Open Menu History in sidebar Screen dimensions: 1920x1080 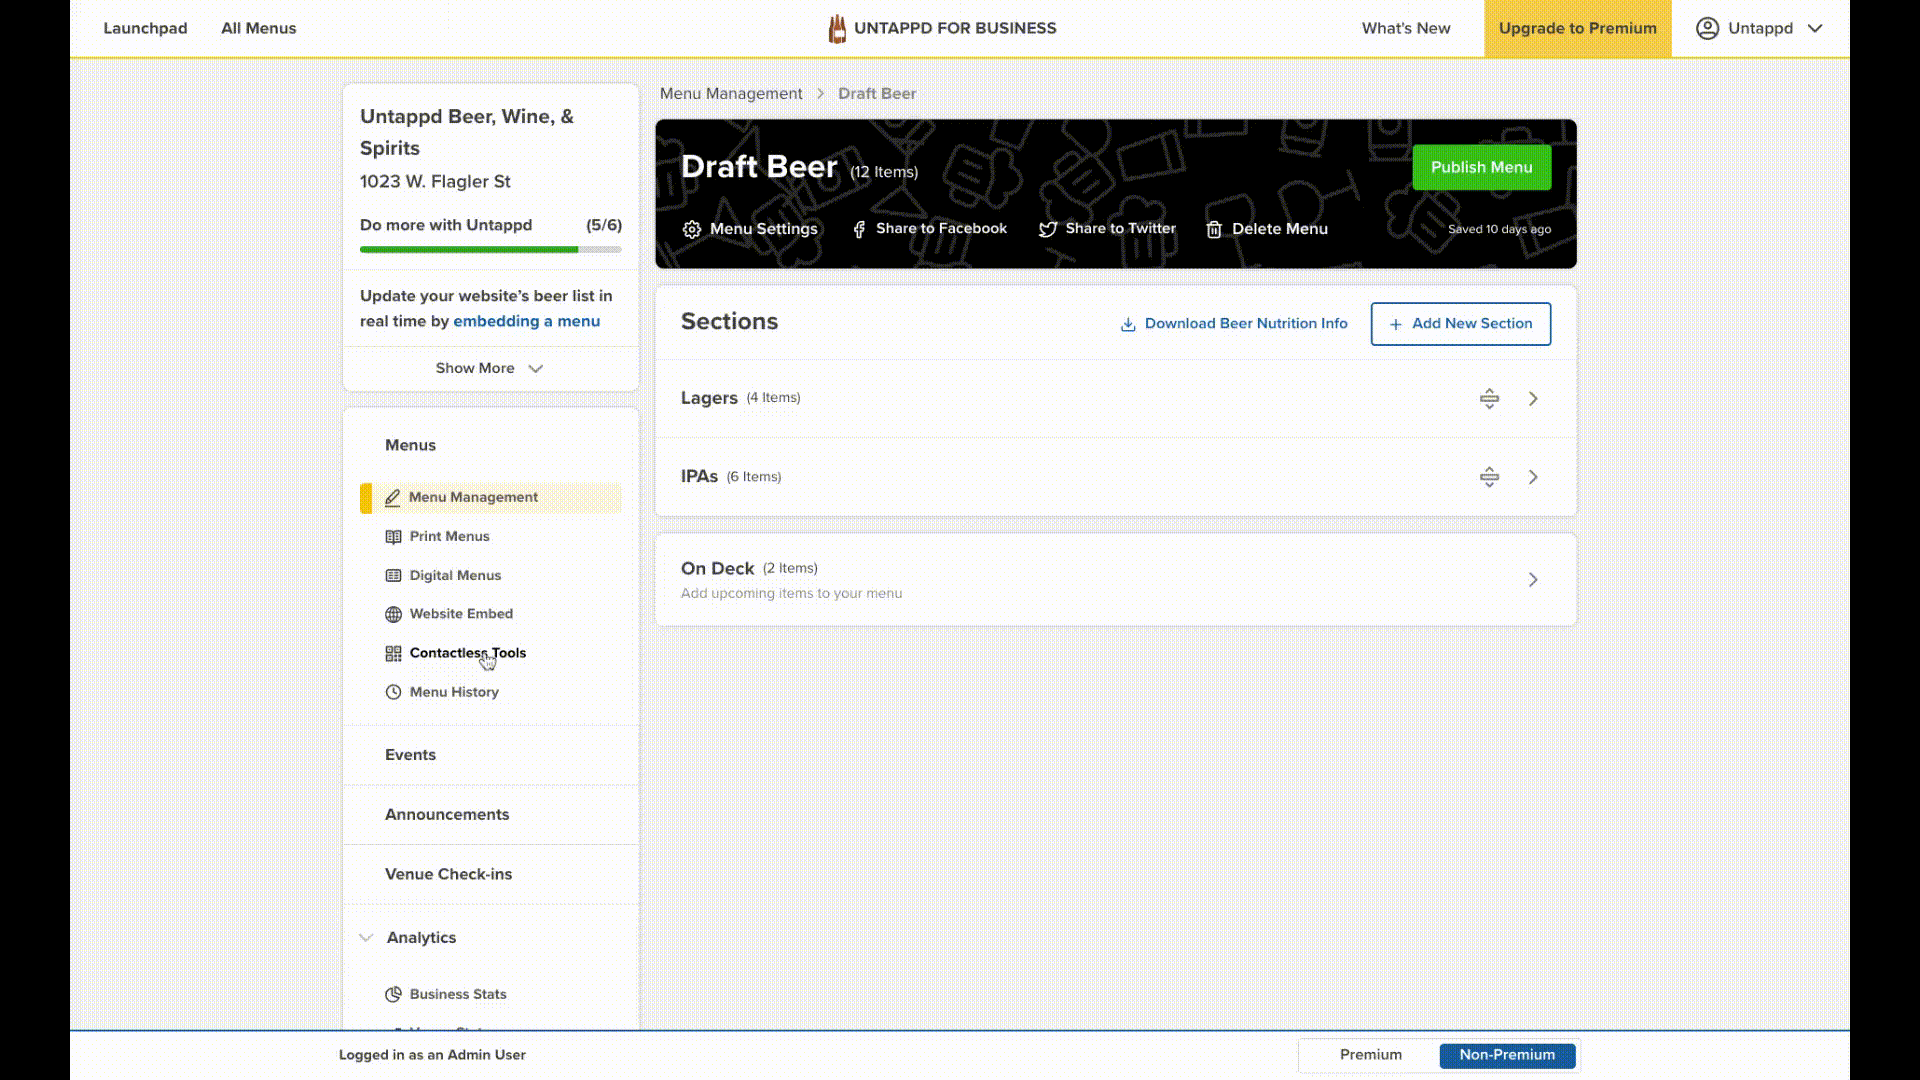pos(454,692)
